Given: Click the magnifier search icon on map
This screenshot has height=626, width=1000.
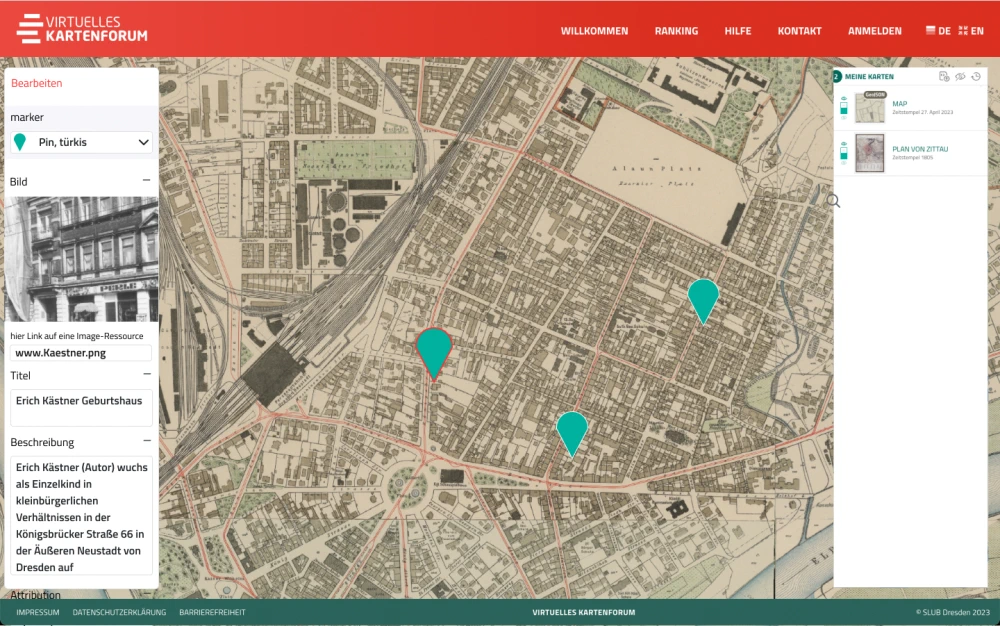Looking at the screenshot, I should [x=834, y=201].
